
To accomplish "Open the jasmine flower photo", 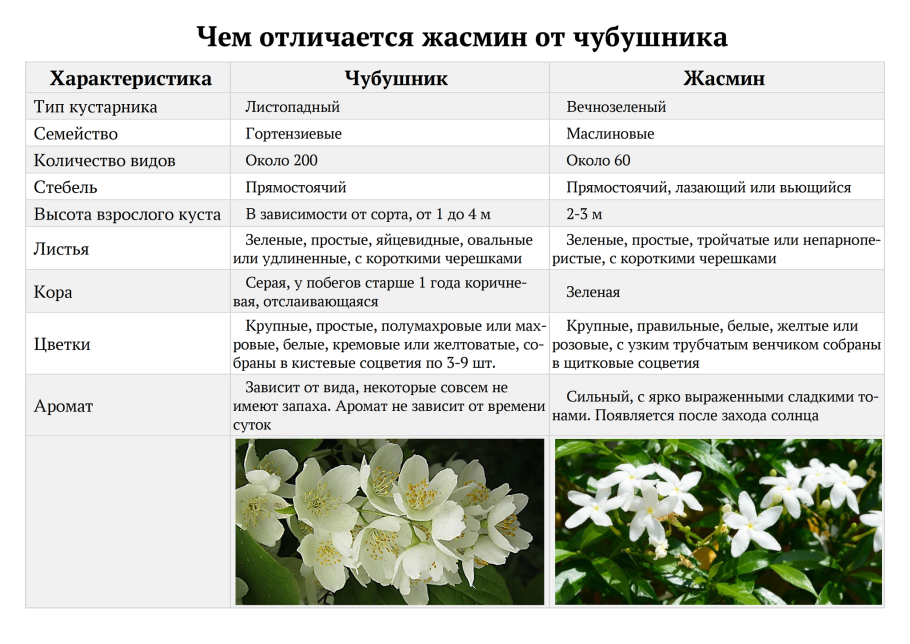I will [717, 521].
